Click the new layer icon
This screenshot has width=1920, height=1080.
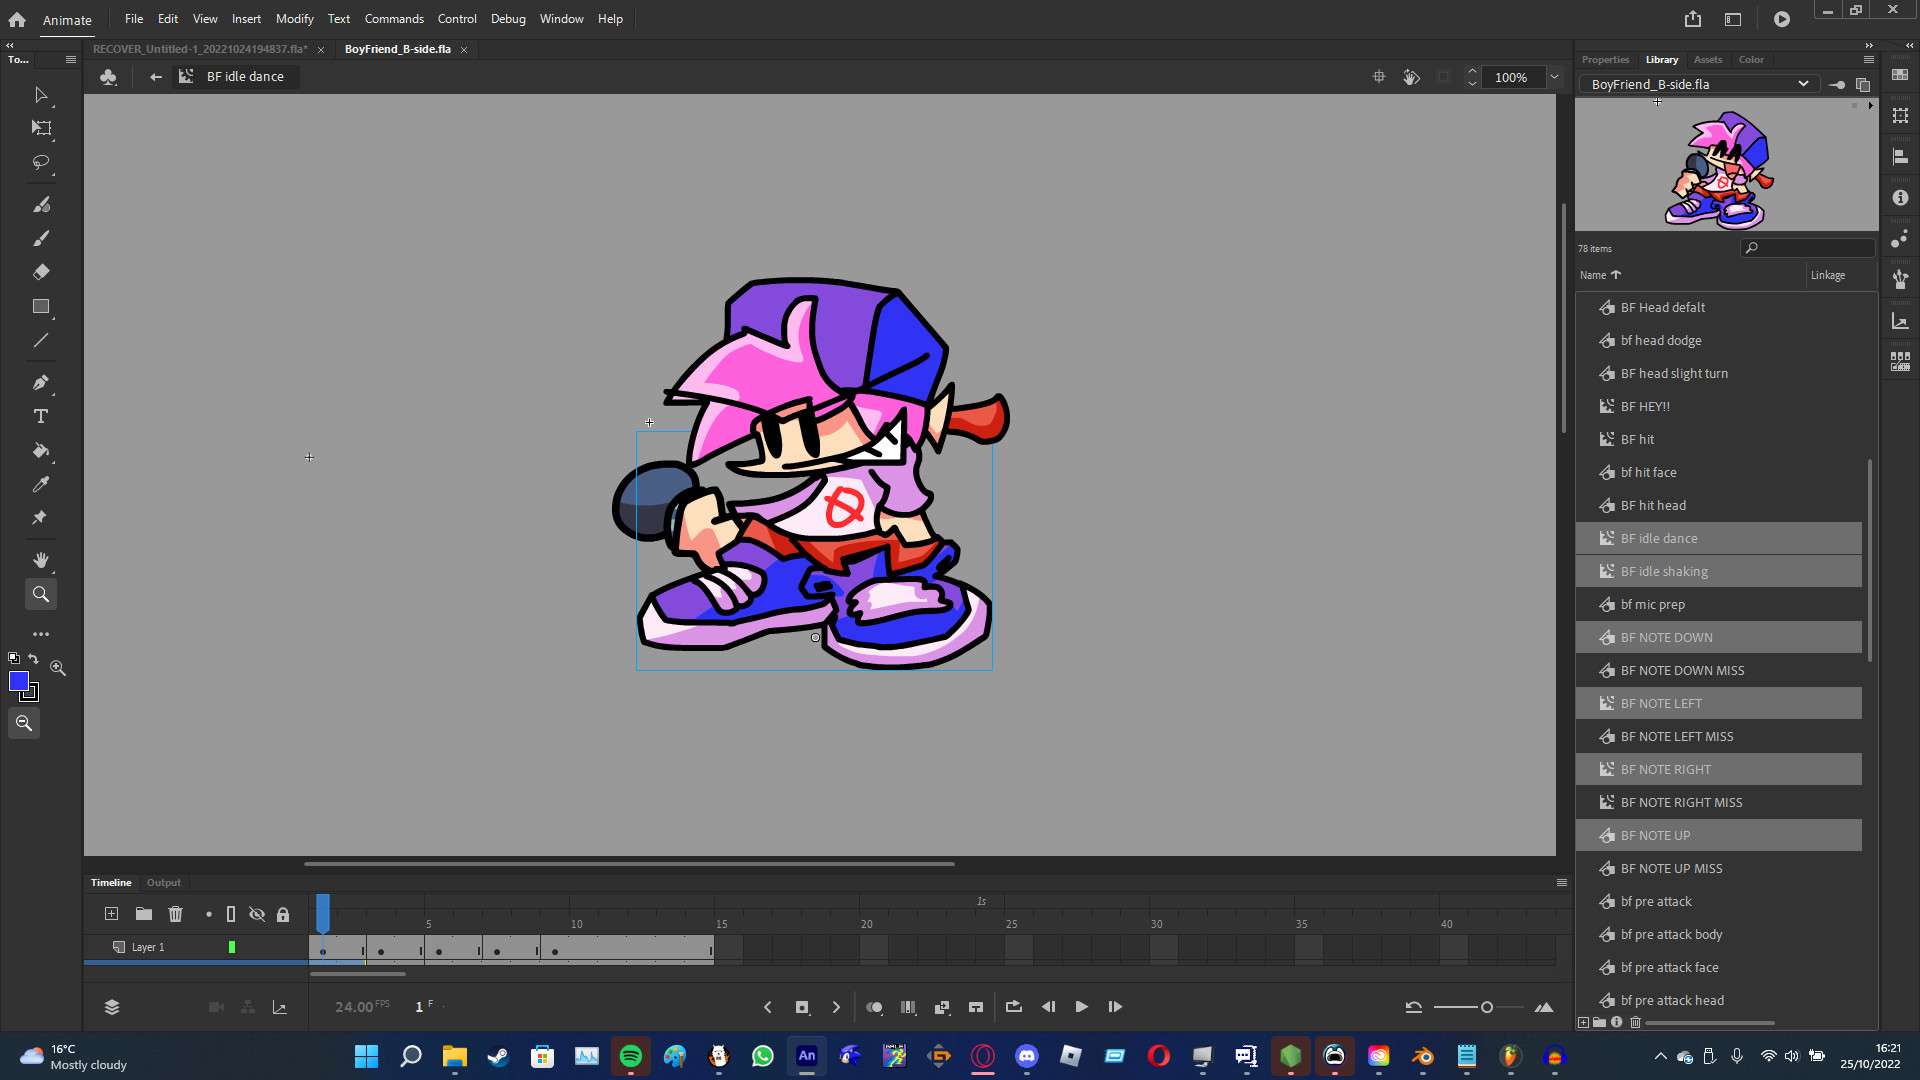[x=111, y=914]
